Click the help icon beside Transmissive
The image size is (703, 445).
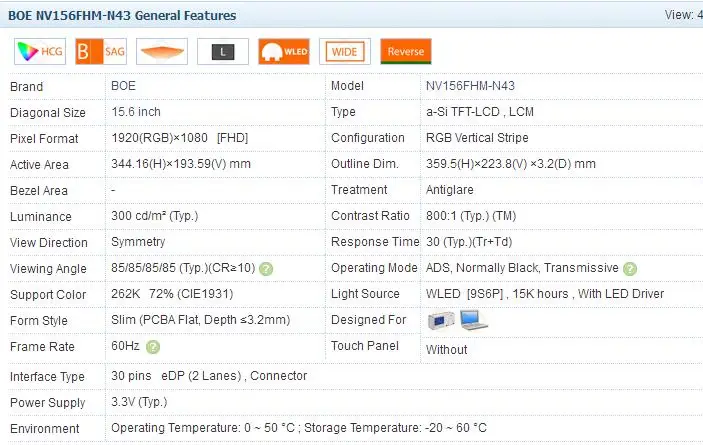630,269
